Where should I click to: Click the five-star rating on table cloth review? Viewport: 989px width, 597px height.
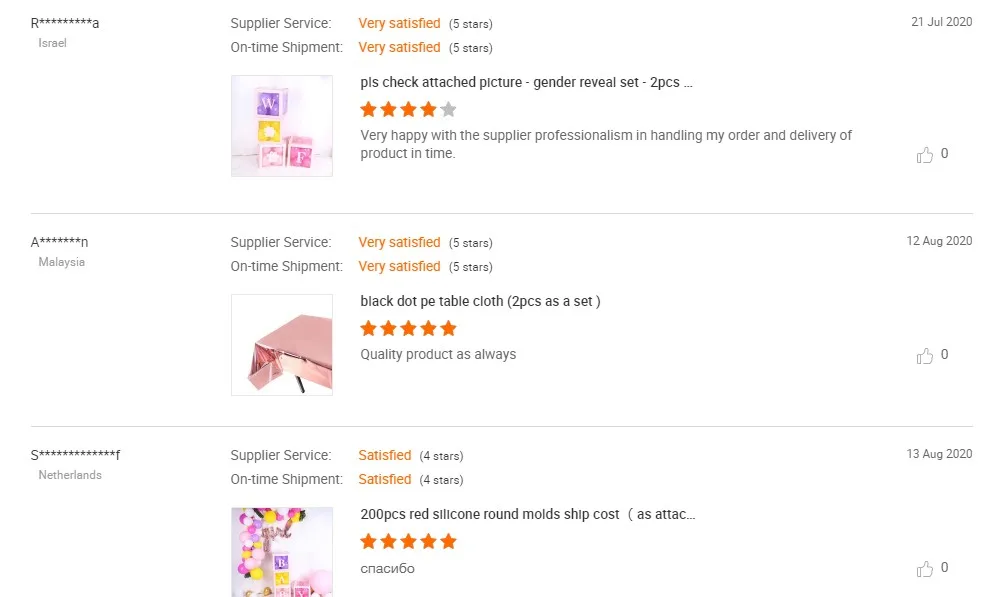(x=408, y=328)
